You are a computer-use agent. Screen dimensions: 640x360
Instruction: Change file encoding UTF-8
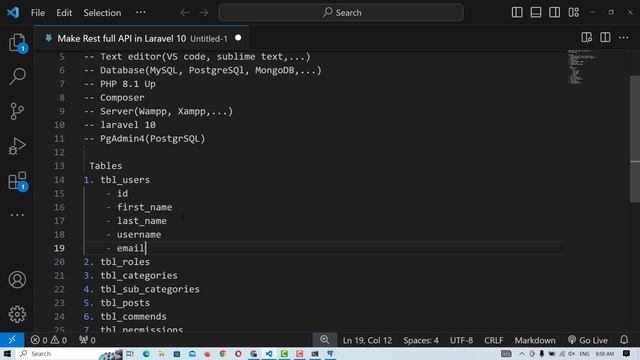pos(461,340)
